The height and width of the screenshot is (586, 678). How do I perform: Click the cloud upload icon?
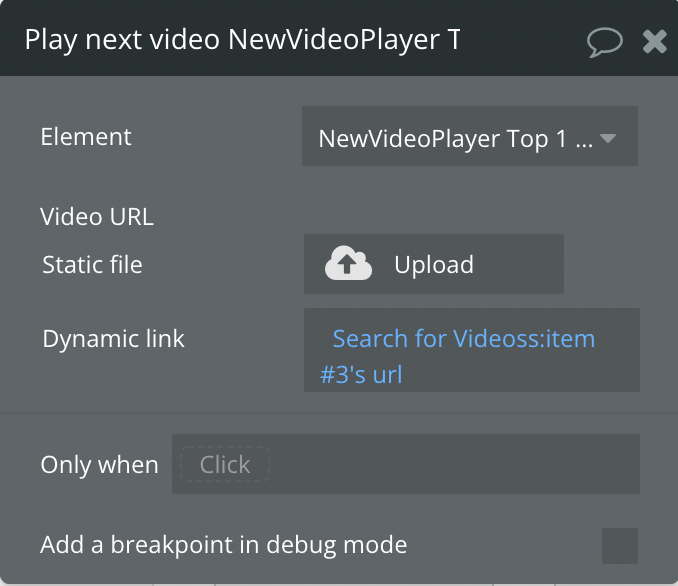348,263
